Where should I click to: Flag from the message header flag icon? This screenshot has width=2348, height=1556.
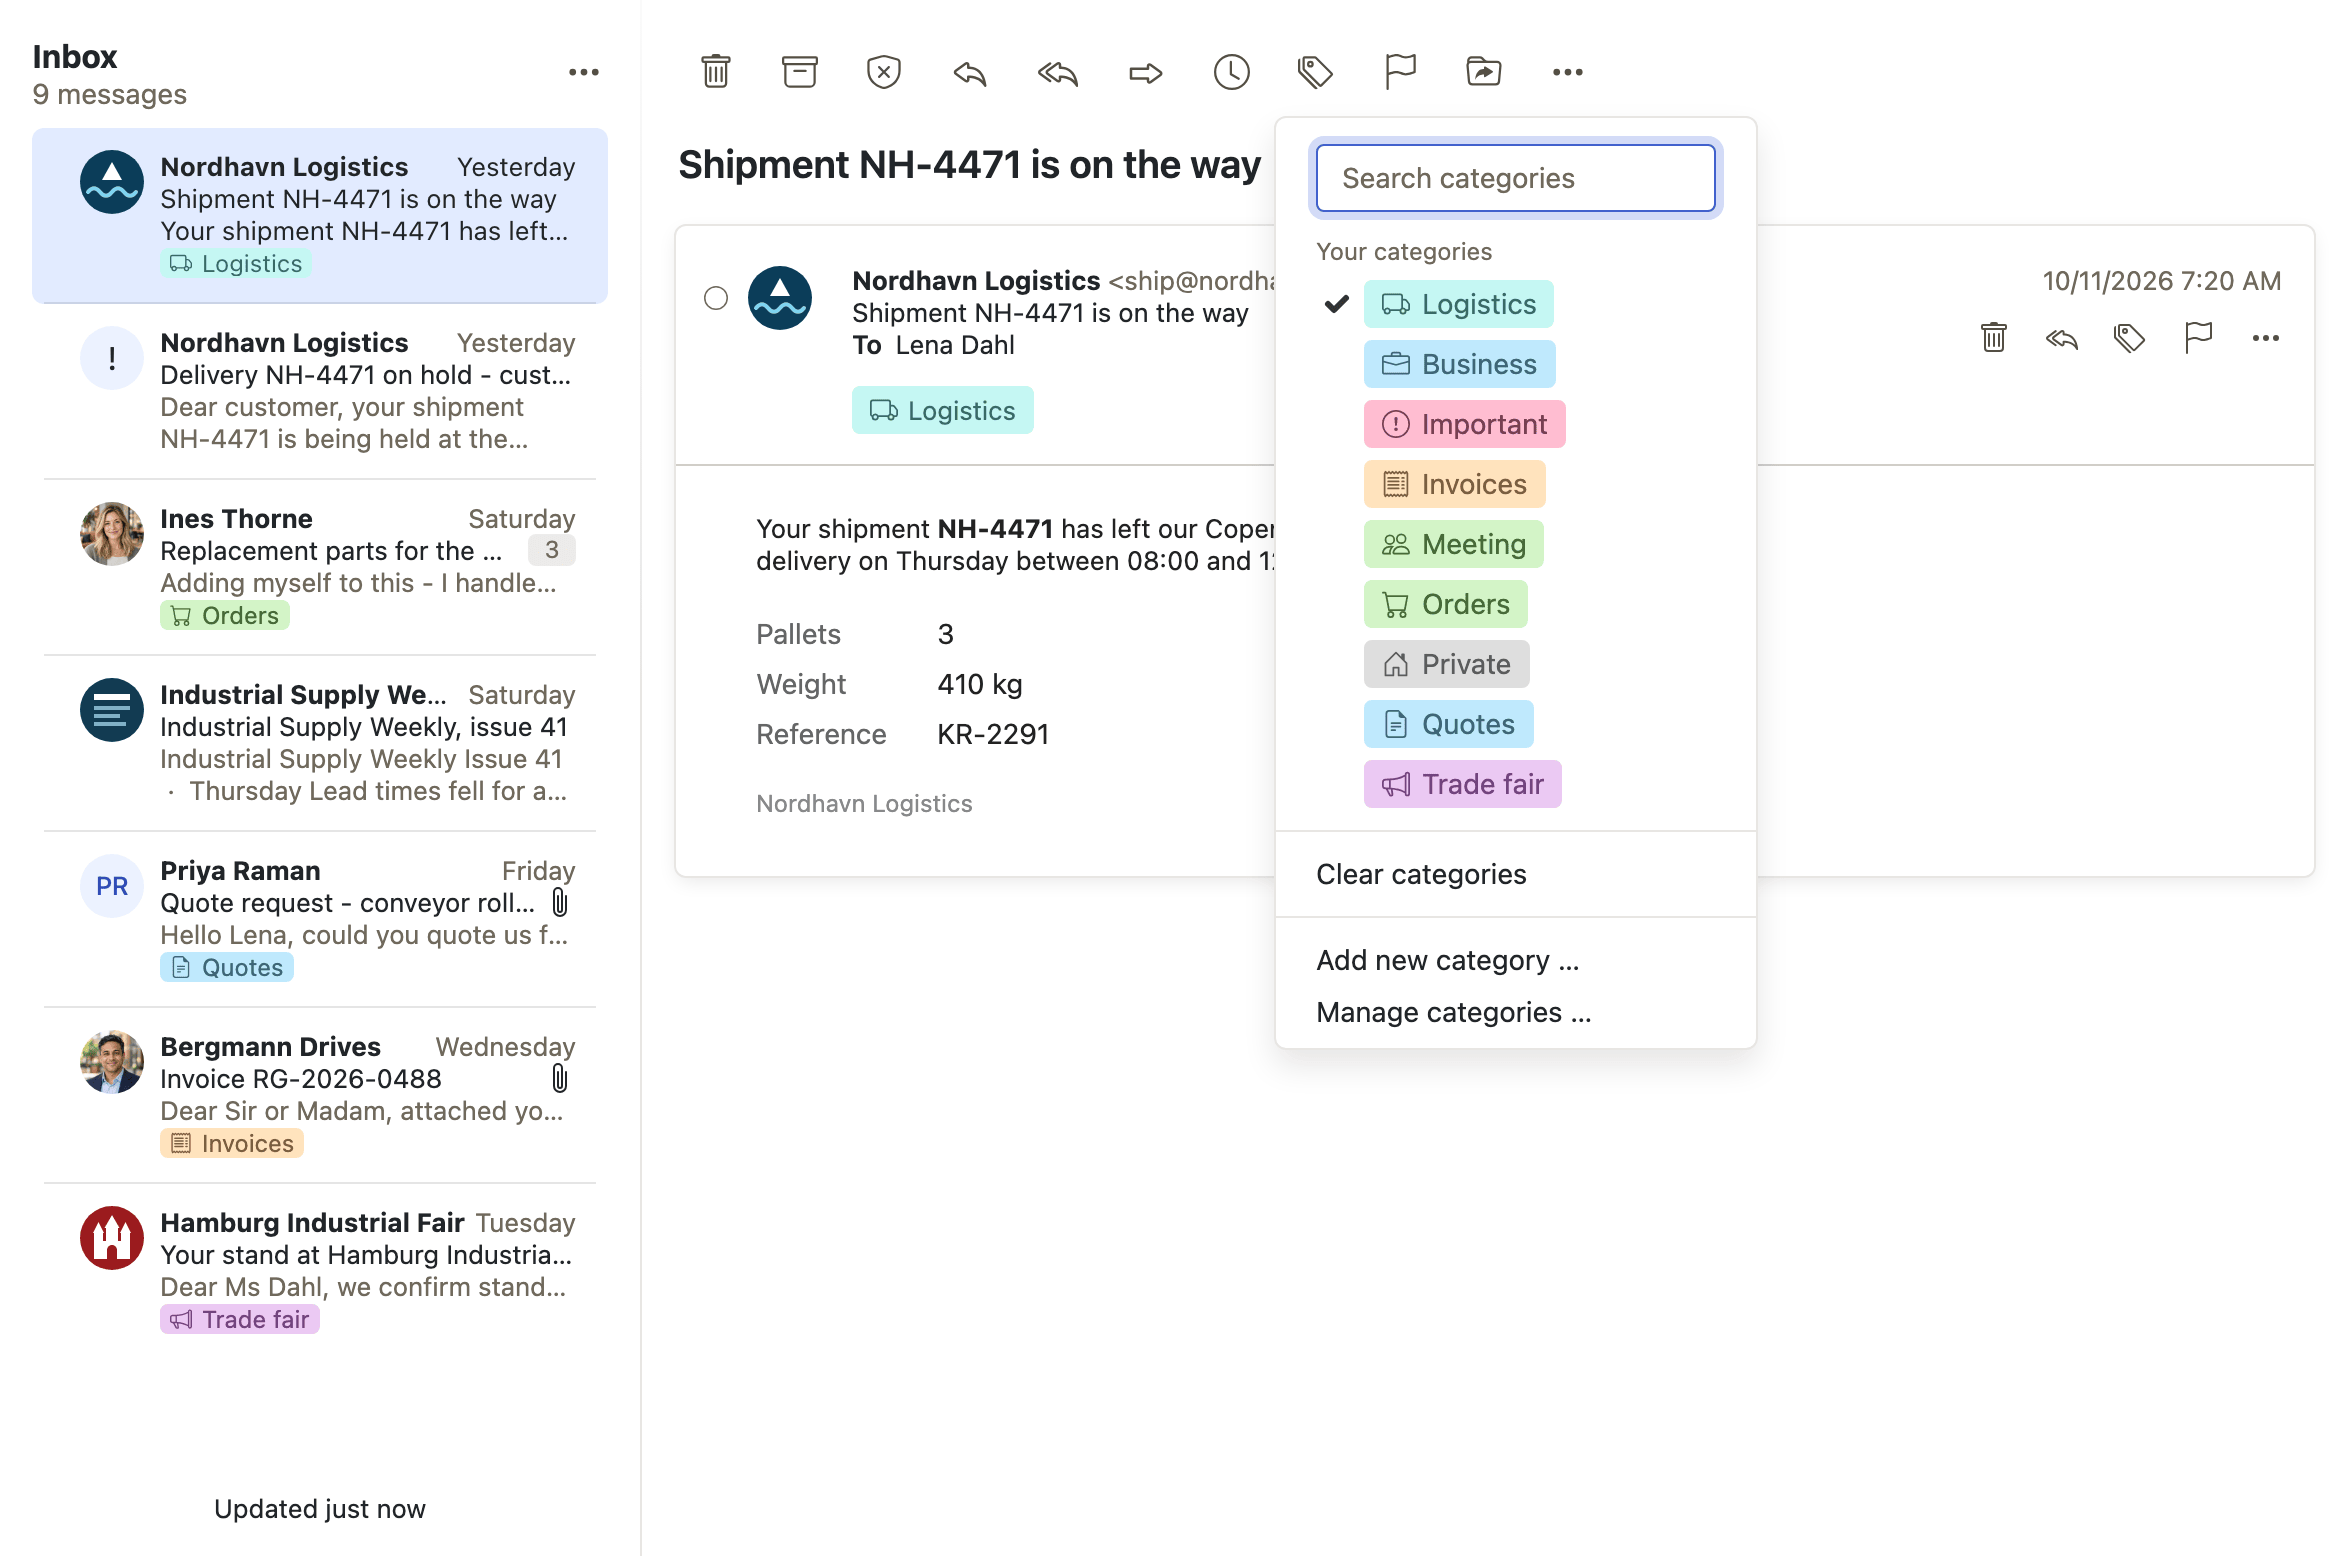(x=2198, y=338)
